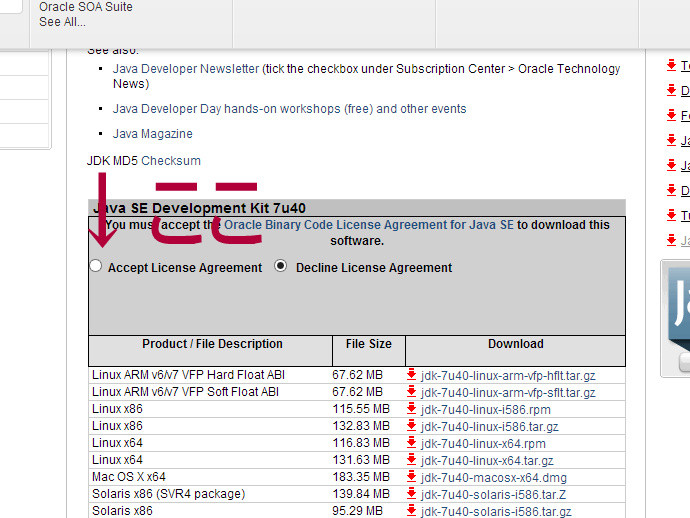Image resolution: width=690 pixels, height=518 pixels.
Task: Click See All... under Oracle SOA Suite
Action: tap(62, 22)
